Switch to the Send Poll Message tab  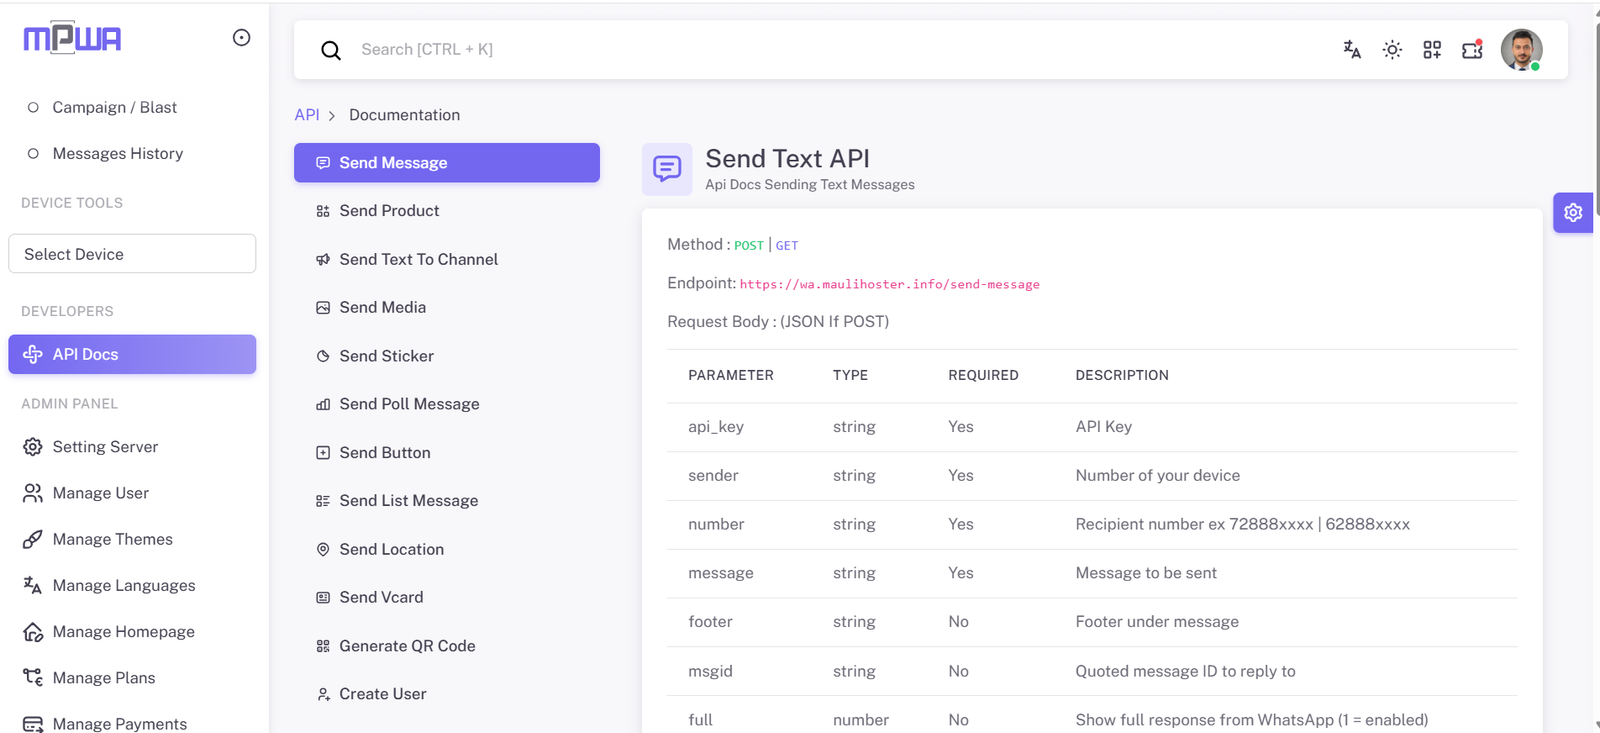[409, 404]
